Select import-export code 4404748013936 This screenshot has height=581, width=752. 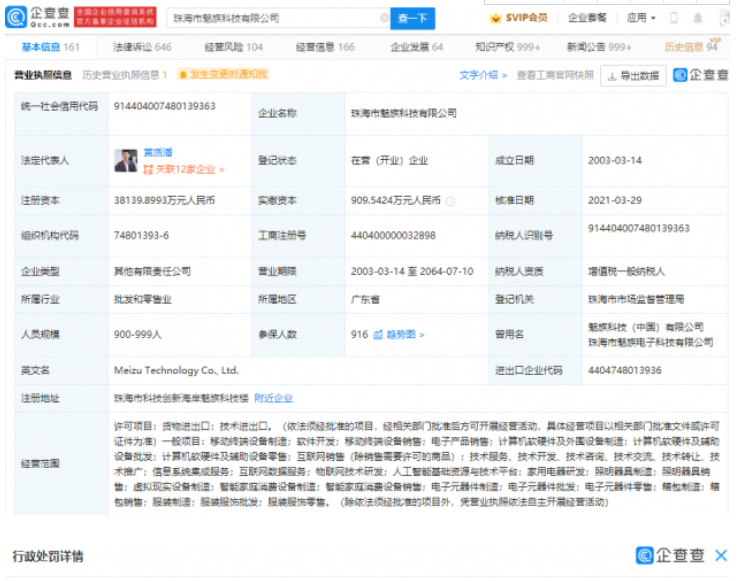624,370
